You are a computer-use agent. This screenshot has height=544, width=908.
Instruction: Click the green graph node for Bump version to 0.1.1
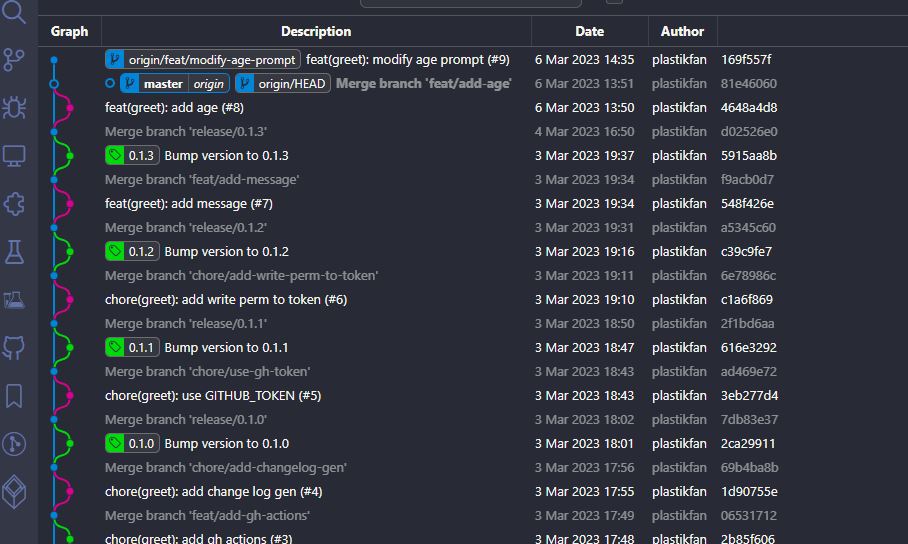tap(70, 348)
